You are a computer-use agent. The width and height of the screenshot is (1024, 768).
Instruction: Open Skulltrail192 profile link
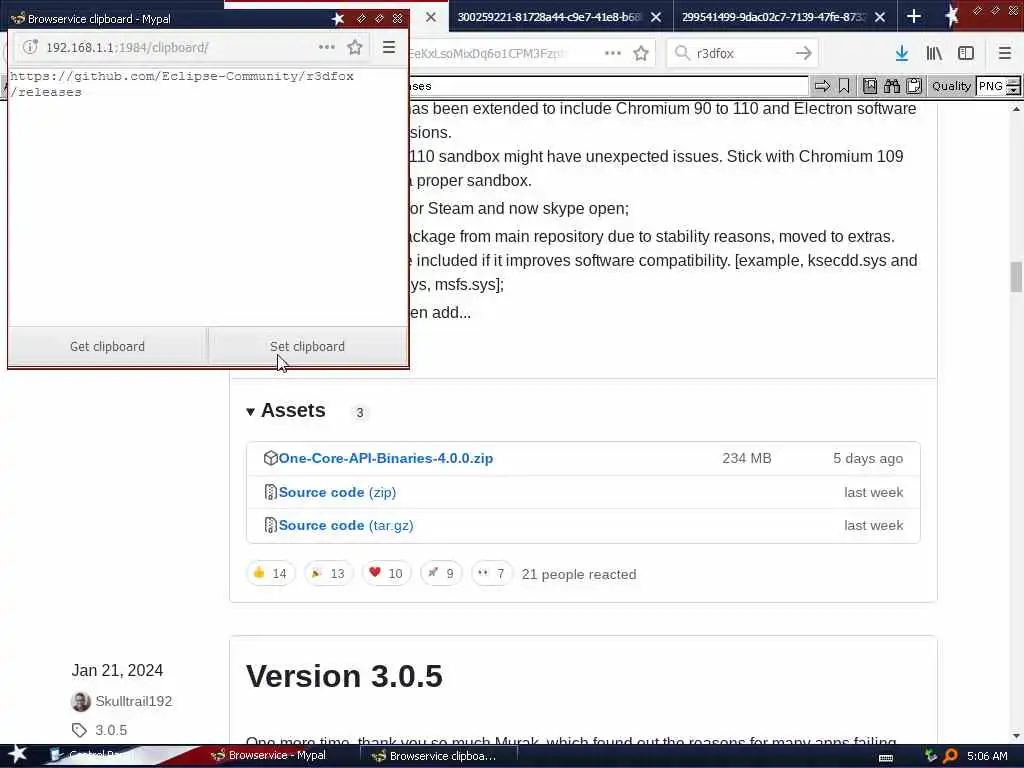coord(133,701)
